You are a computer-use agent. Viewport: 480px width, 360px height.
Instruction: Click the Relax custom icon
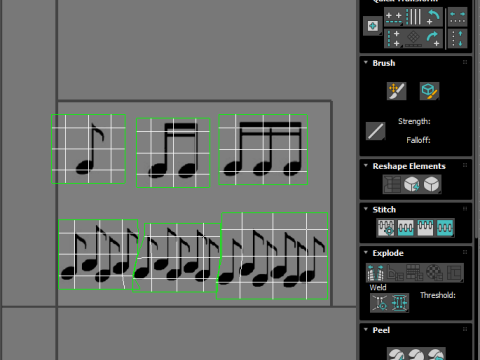click(x=432, y=184)
